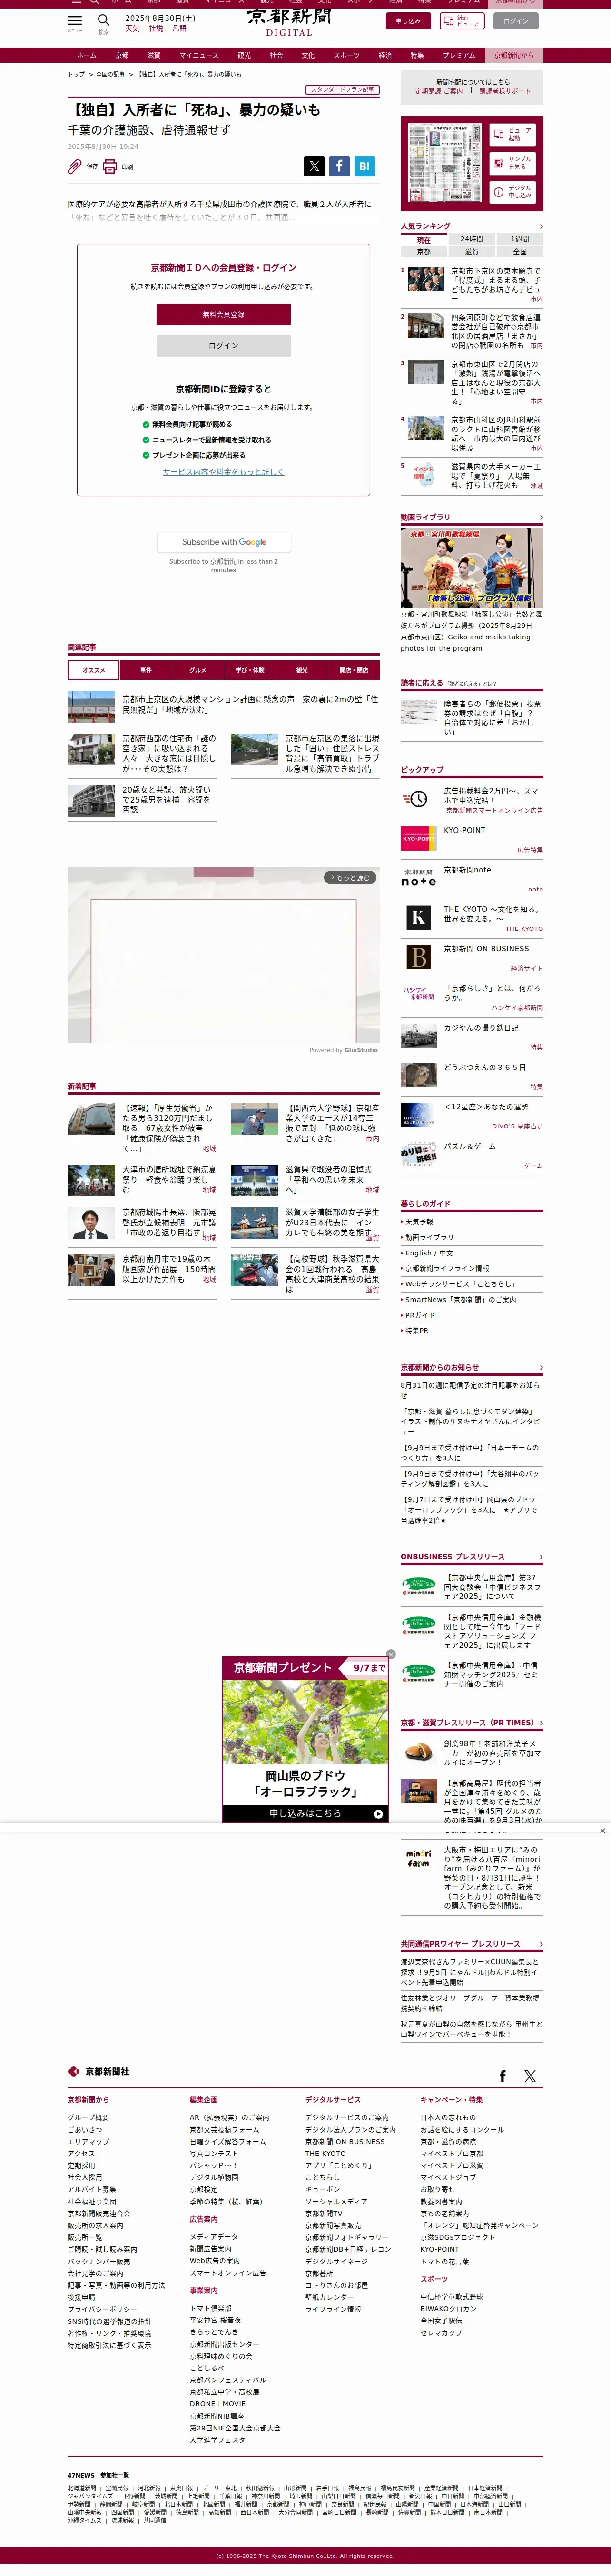611x2576 pixels.
Task: Expand 京都・滋賀プレスリリース chevron
Action: (541, 1722)
